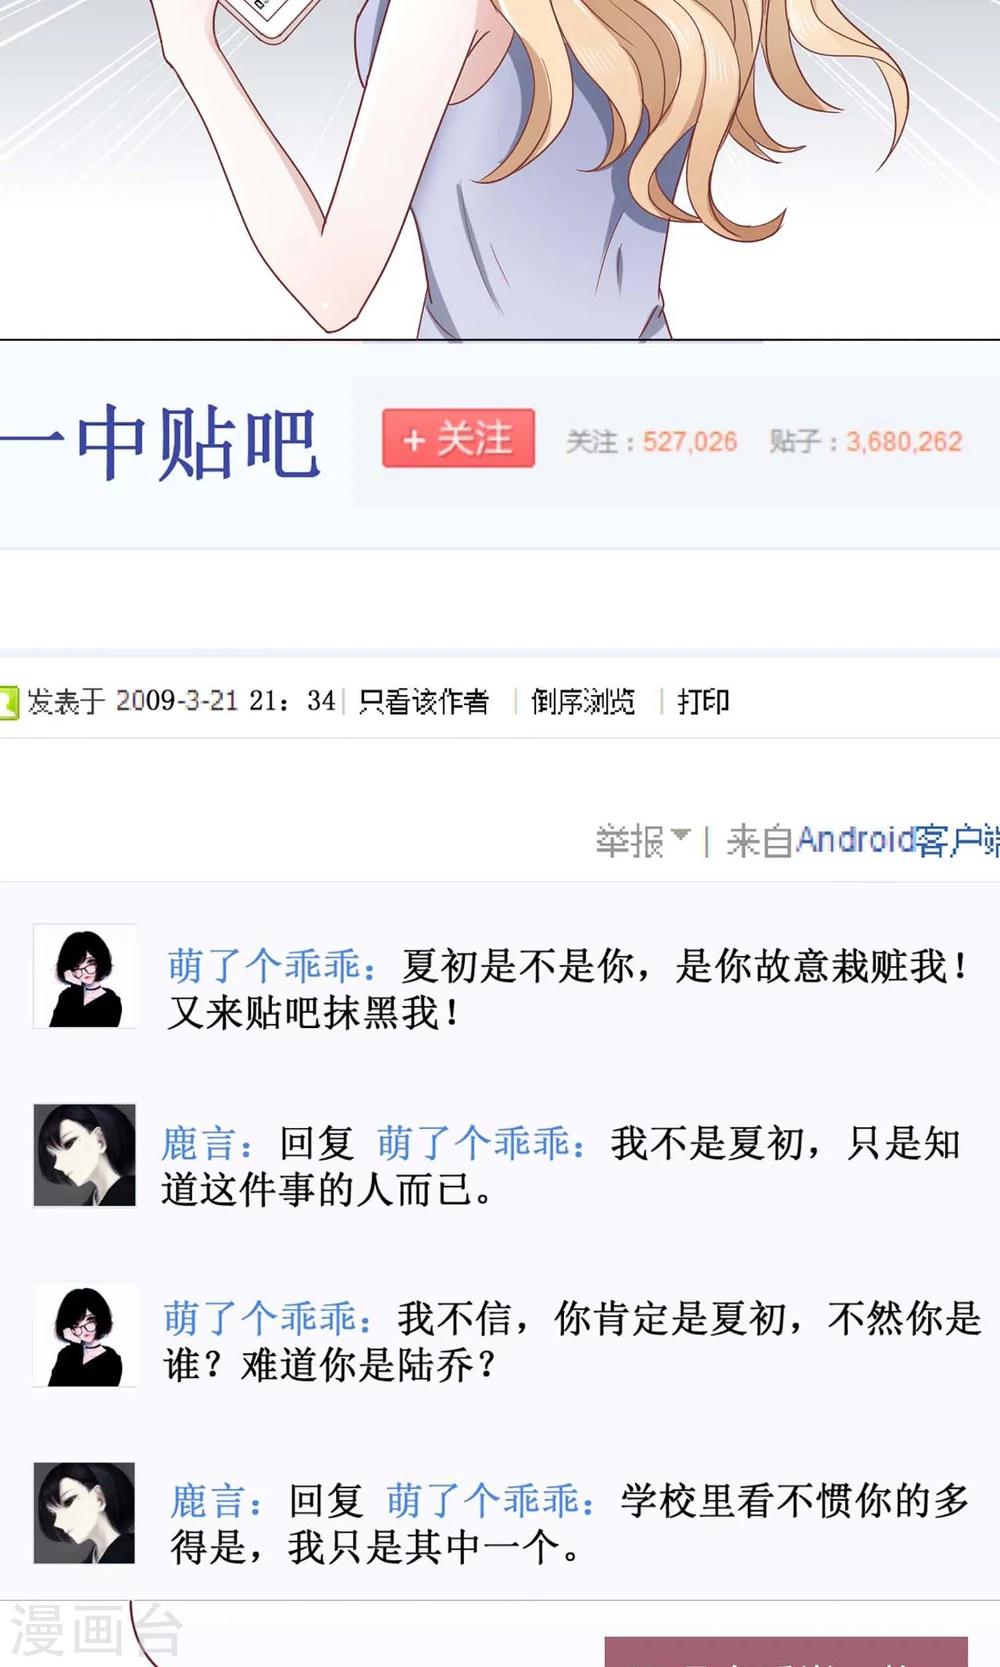Screen dimensions: 1000x1667
Task: Choose 倒序浏览 reverse order option
Action: tap(583, 702)
